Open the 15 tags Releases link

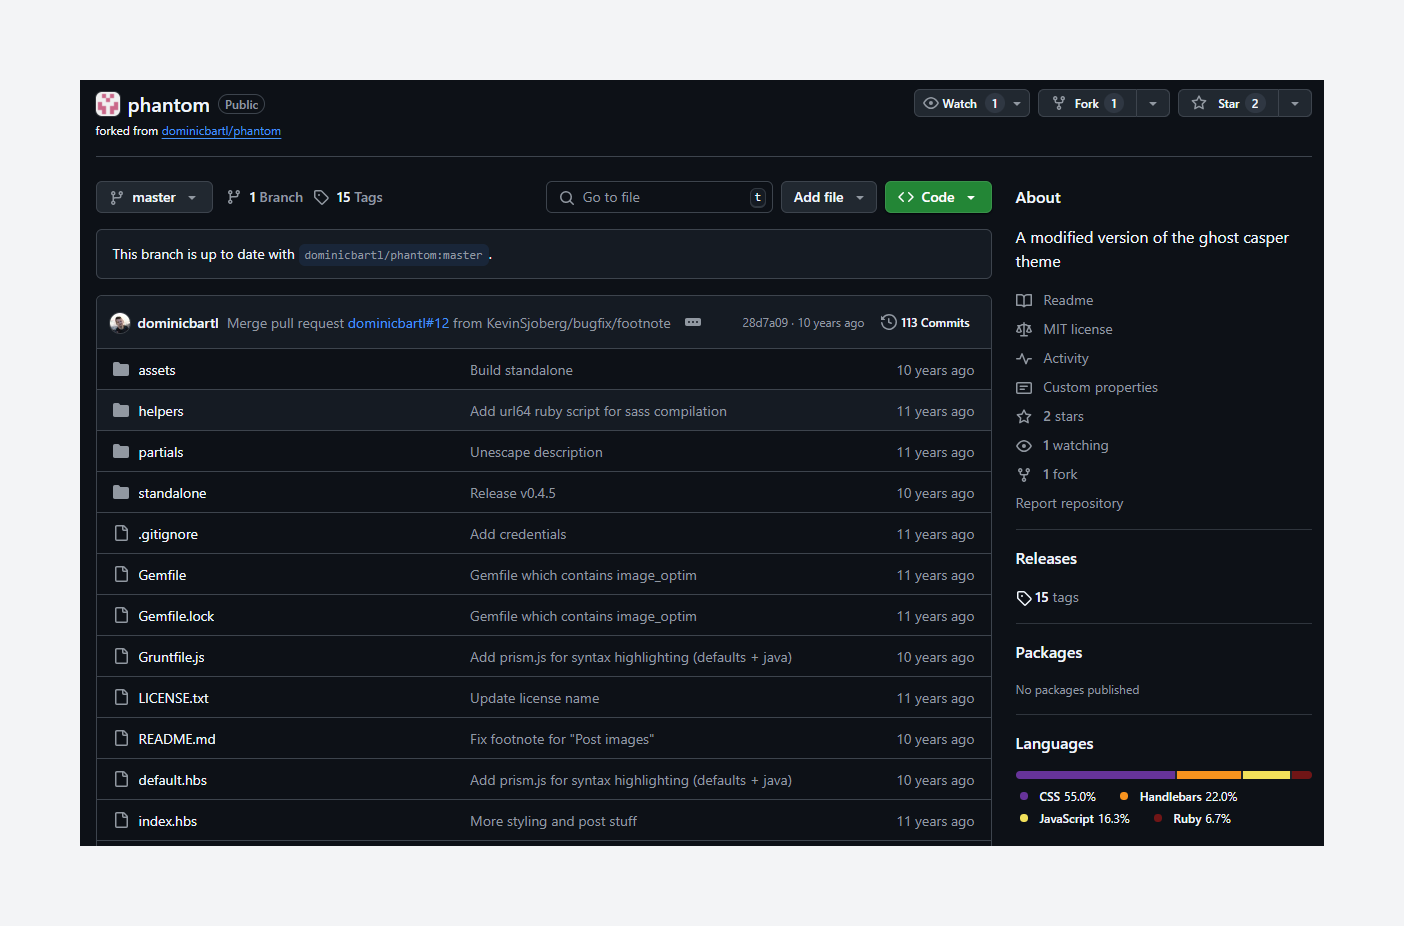(1048, 597)
